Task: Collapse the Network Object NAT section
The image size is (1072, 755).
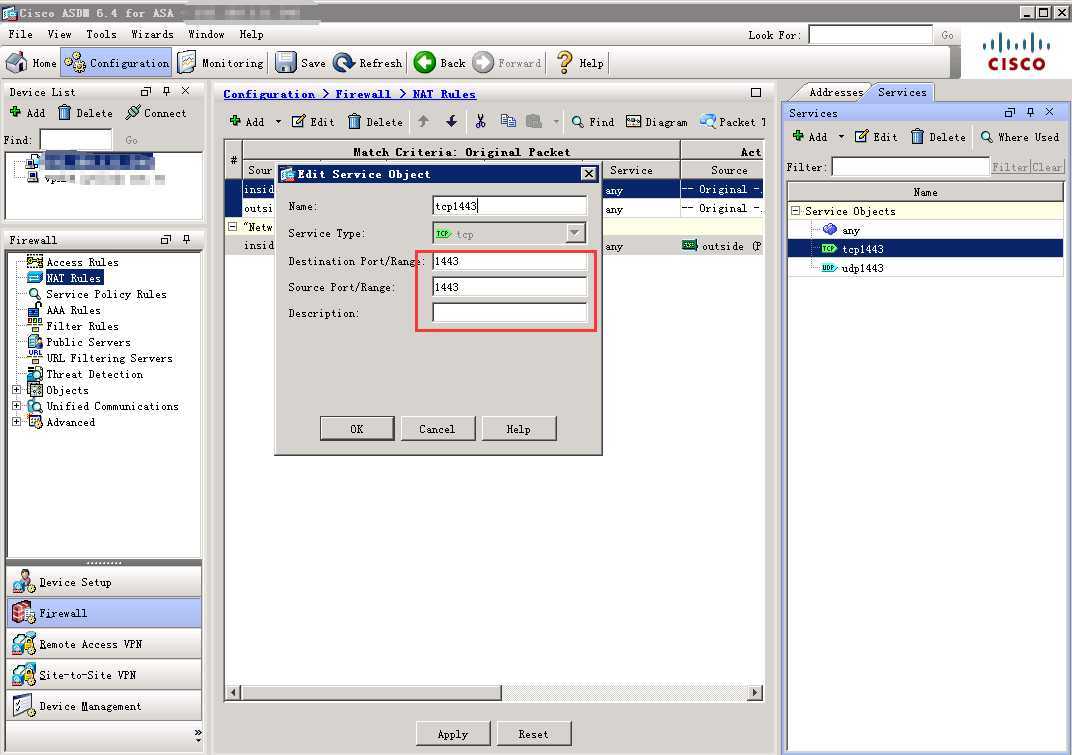Action: tap(232, 226)
